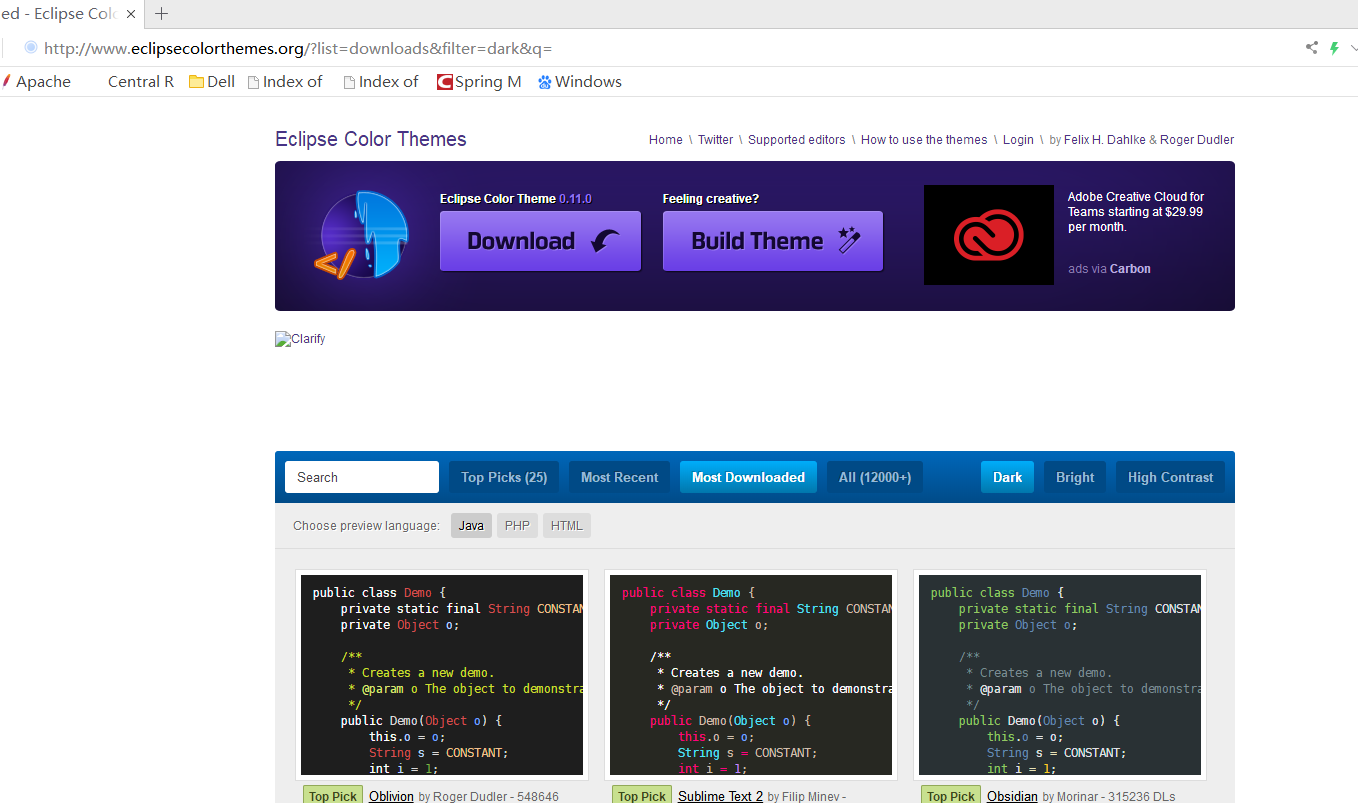
Task: Open Felix H. Dahlke author link
Action: tap(1105, 140)
